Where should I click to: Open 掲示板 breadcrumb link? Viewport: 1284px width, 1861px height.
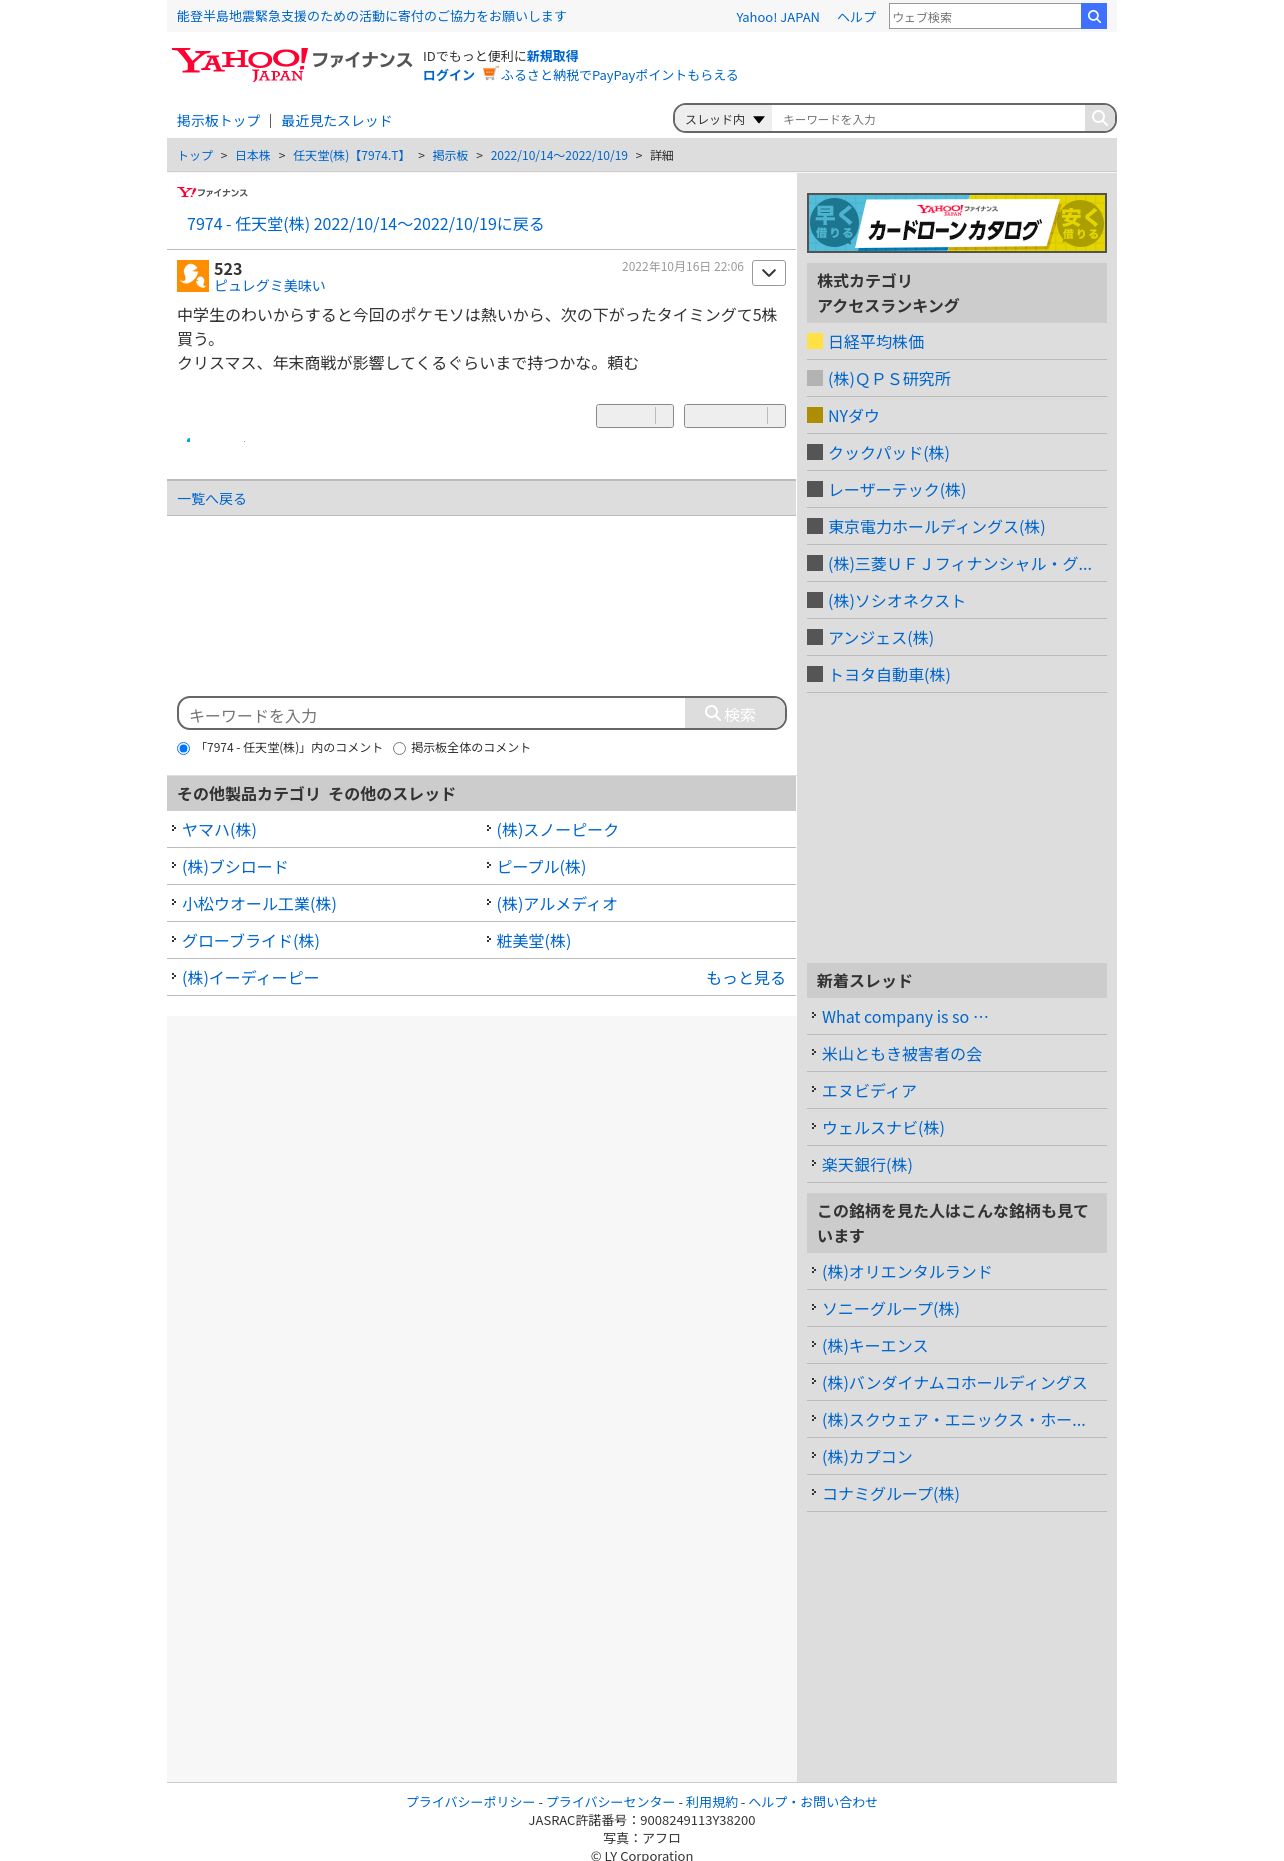[450, 156]
